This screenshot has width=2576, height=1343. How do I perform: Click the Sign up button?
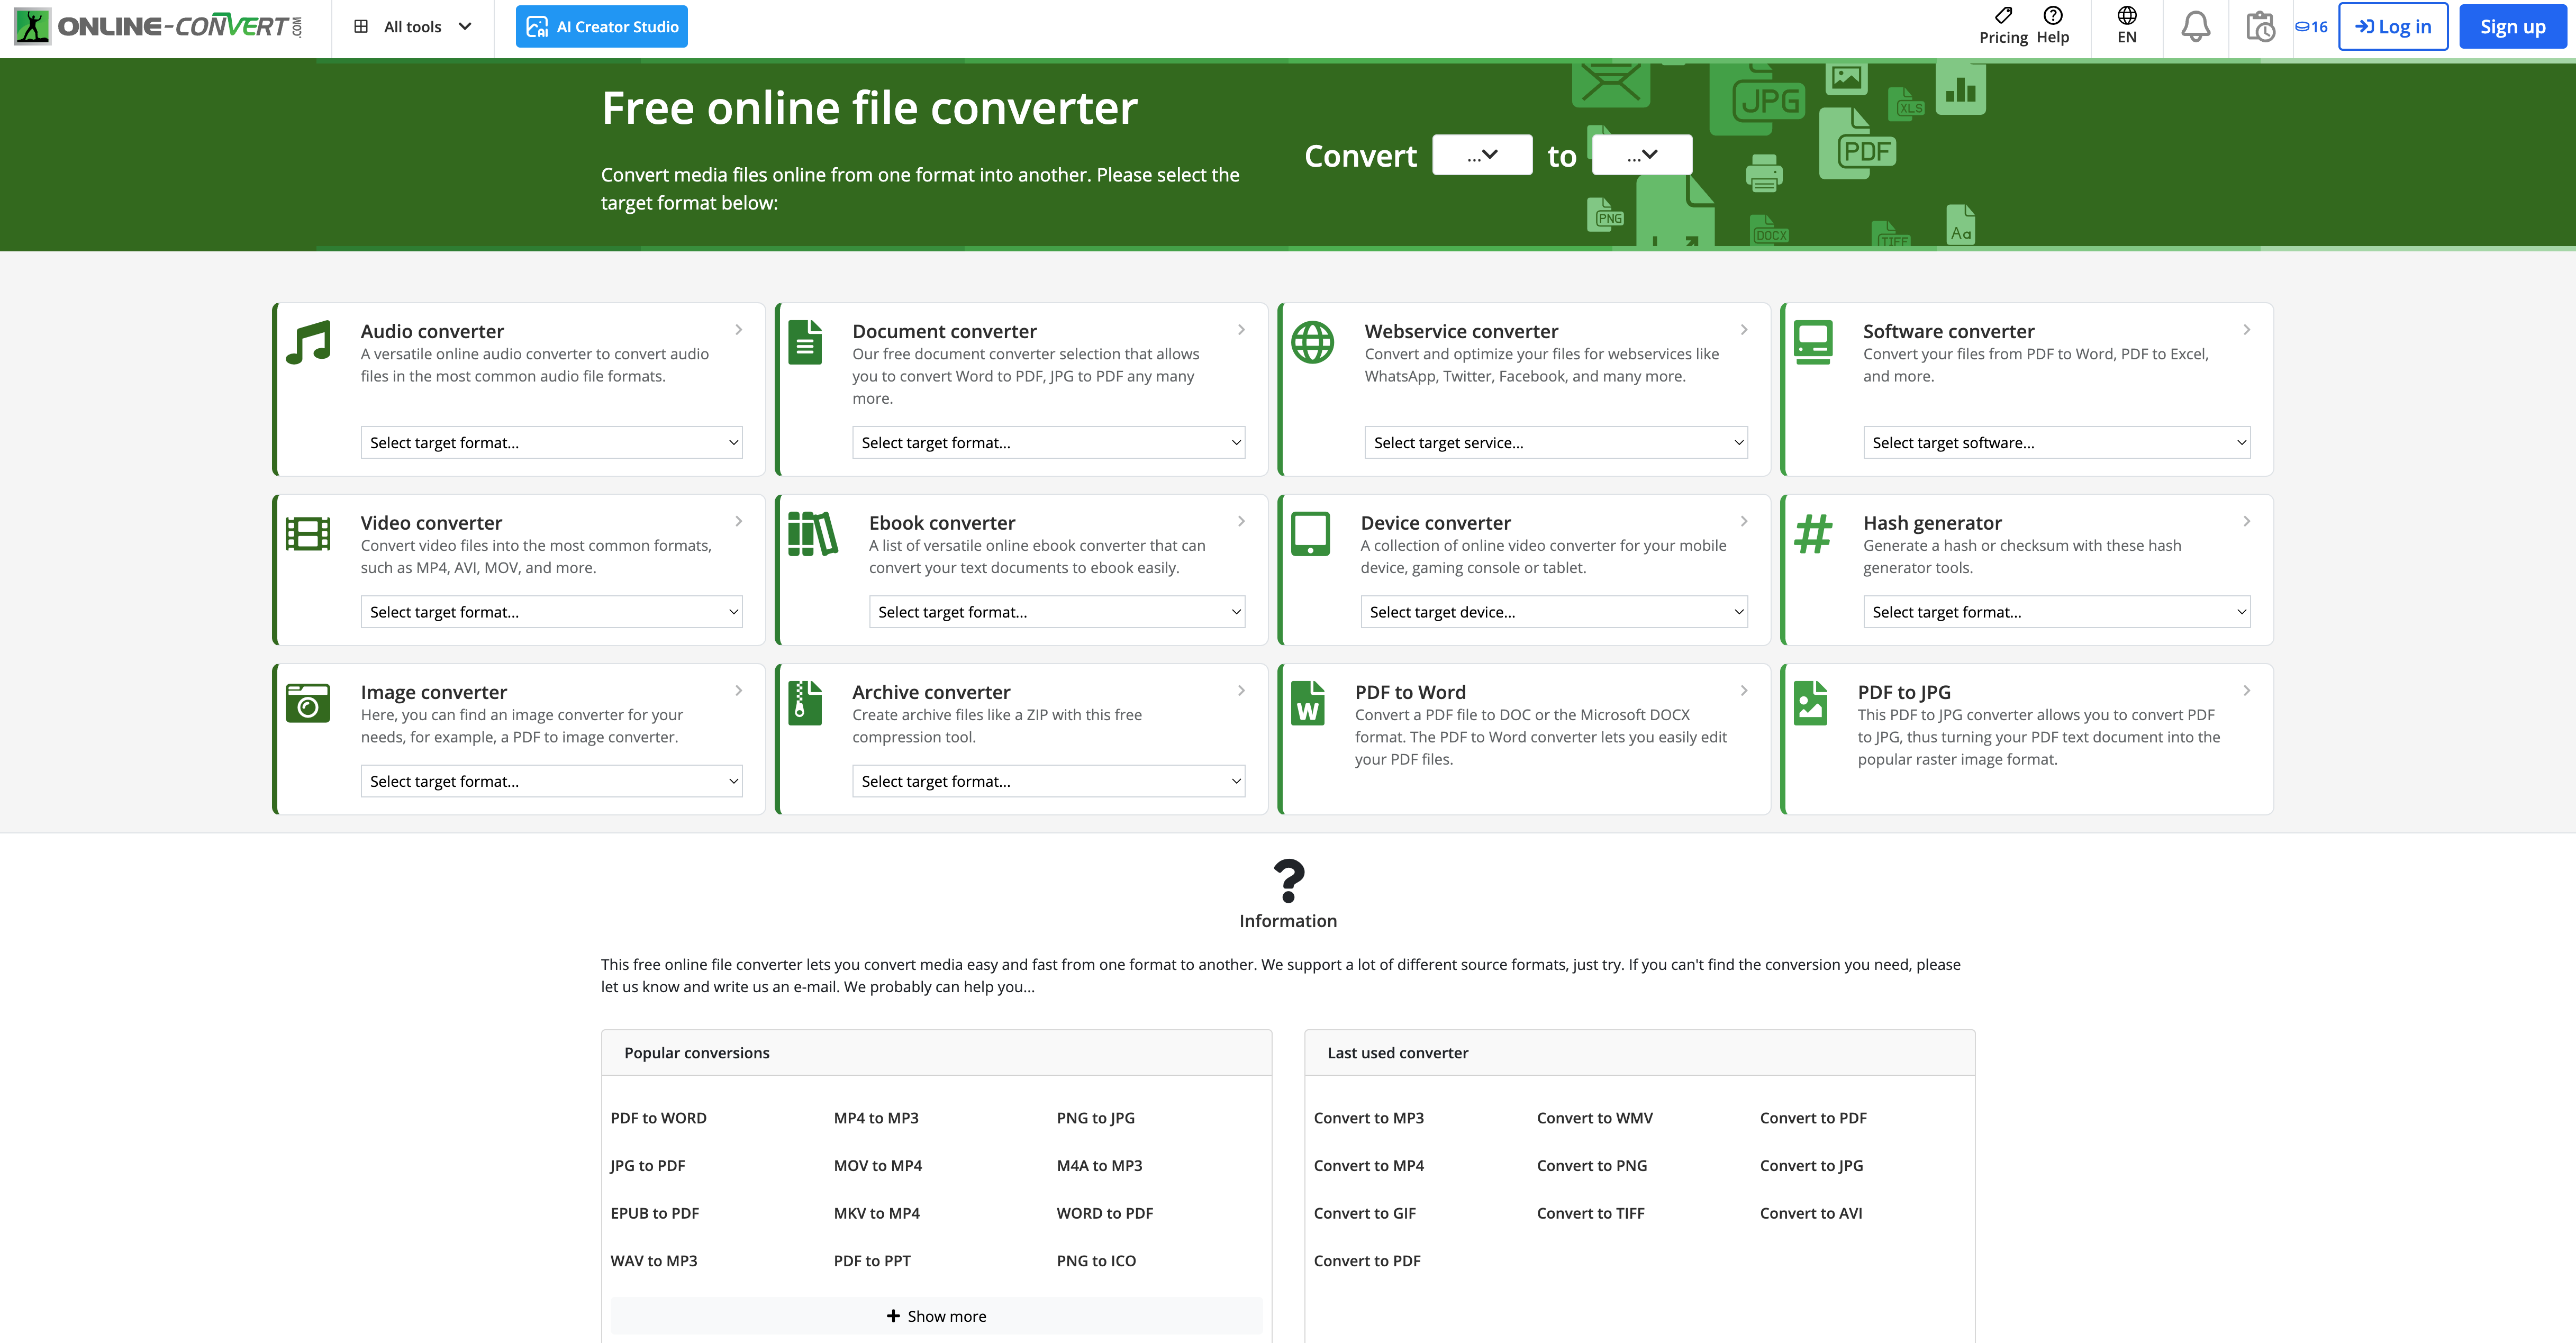pos(2512,27)
